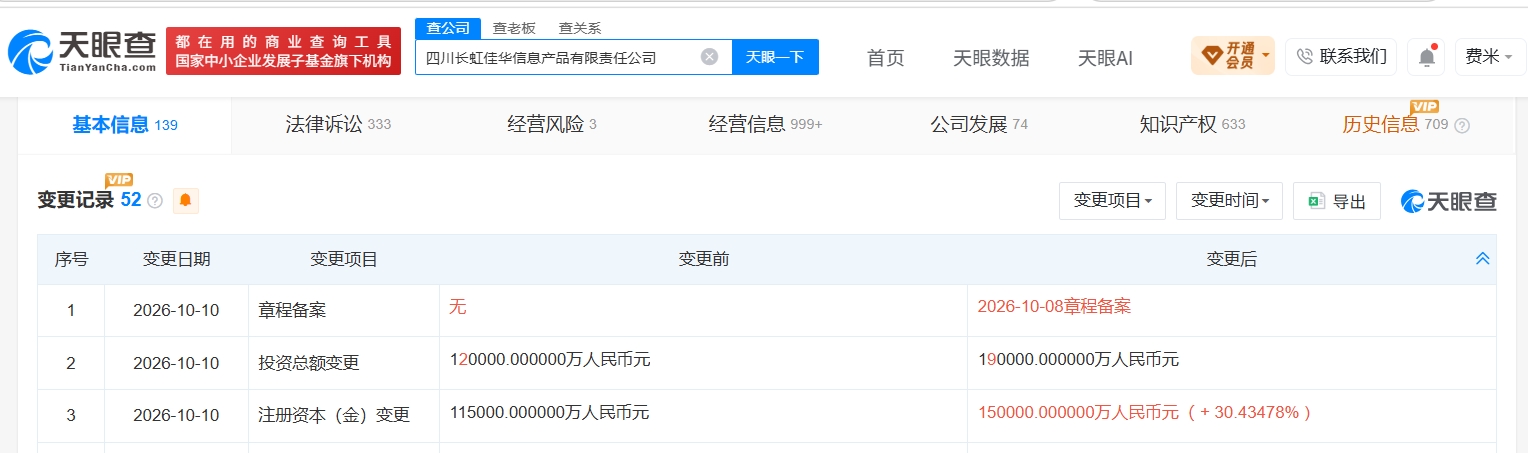
Task: Open notifications via the bell icon in the header
Action: coord(1426,57)
